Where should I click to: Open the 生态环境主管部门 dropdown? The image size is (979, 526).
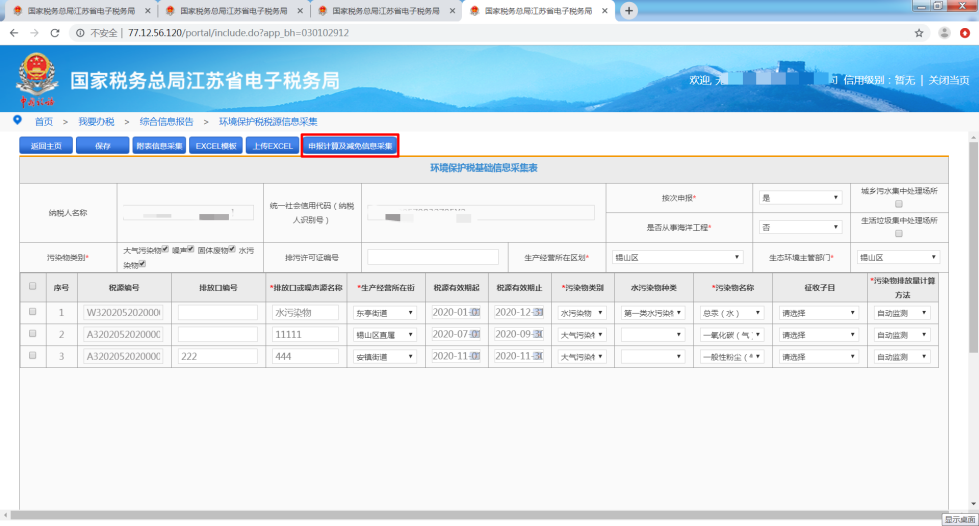[898, 257]
